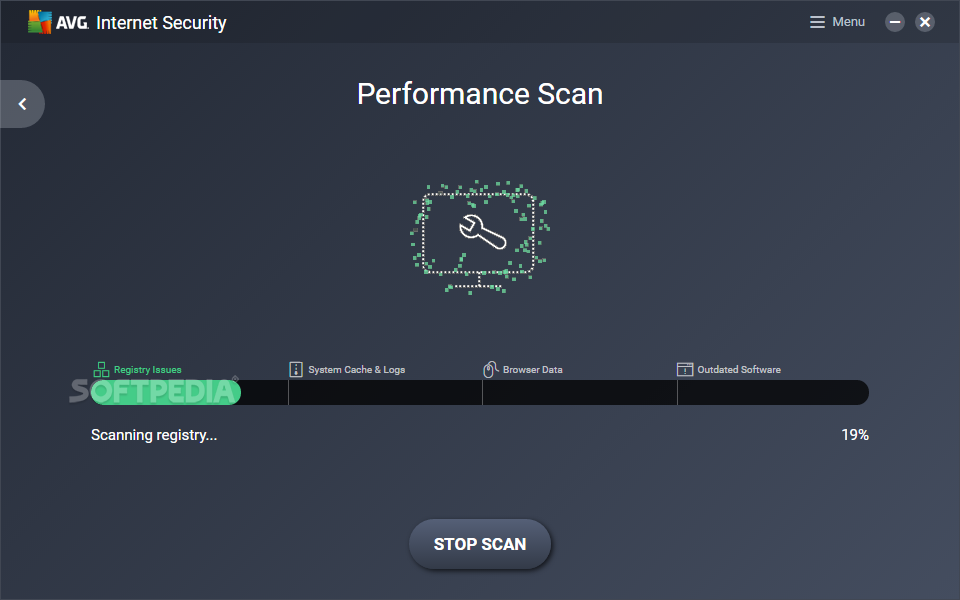Click the Menu label text
The image size is (960, 600).
click(849, 22)
